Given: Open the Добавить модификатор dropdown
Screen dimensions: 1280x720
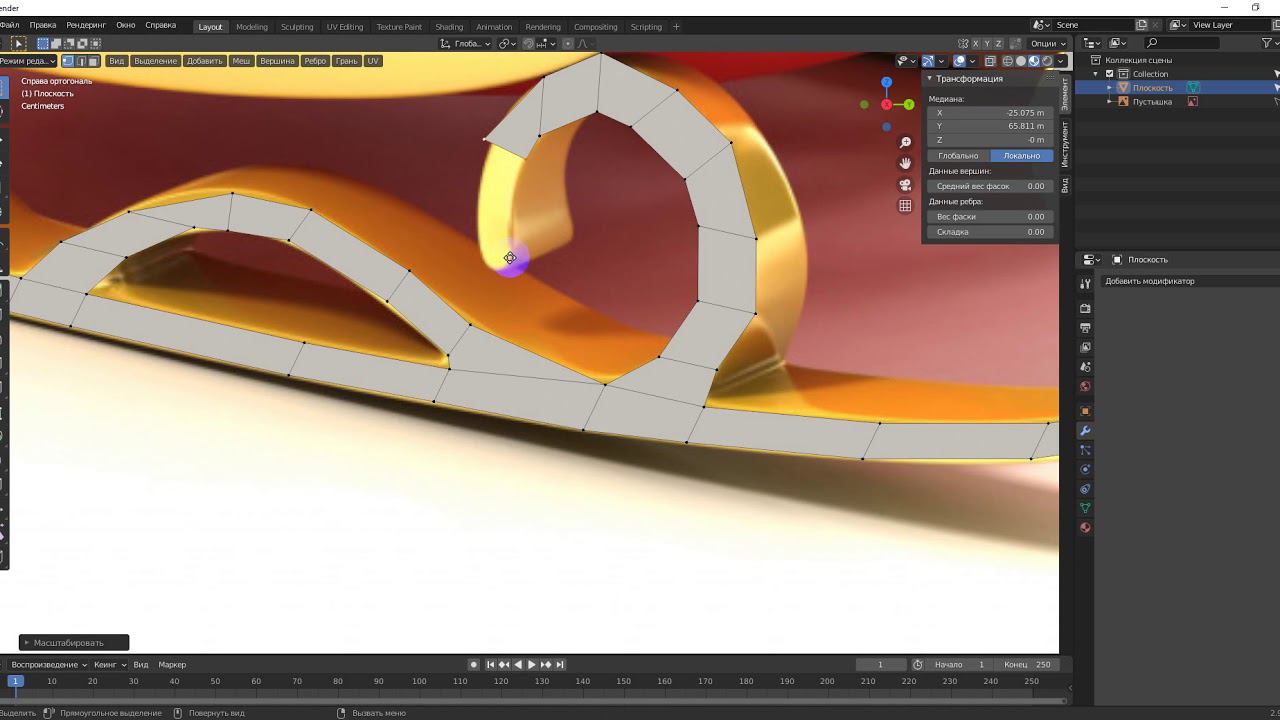Looking at the screenshot, I should tap(1150, 281).
